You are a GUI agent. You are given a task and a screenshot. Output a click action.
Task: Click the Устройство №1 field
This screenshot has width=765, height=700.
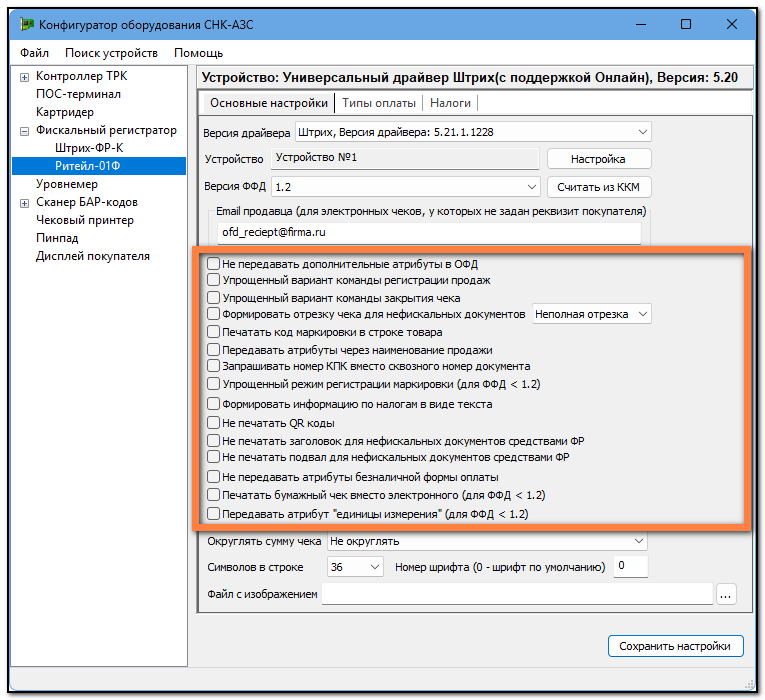404,158
